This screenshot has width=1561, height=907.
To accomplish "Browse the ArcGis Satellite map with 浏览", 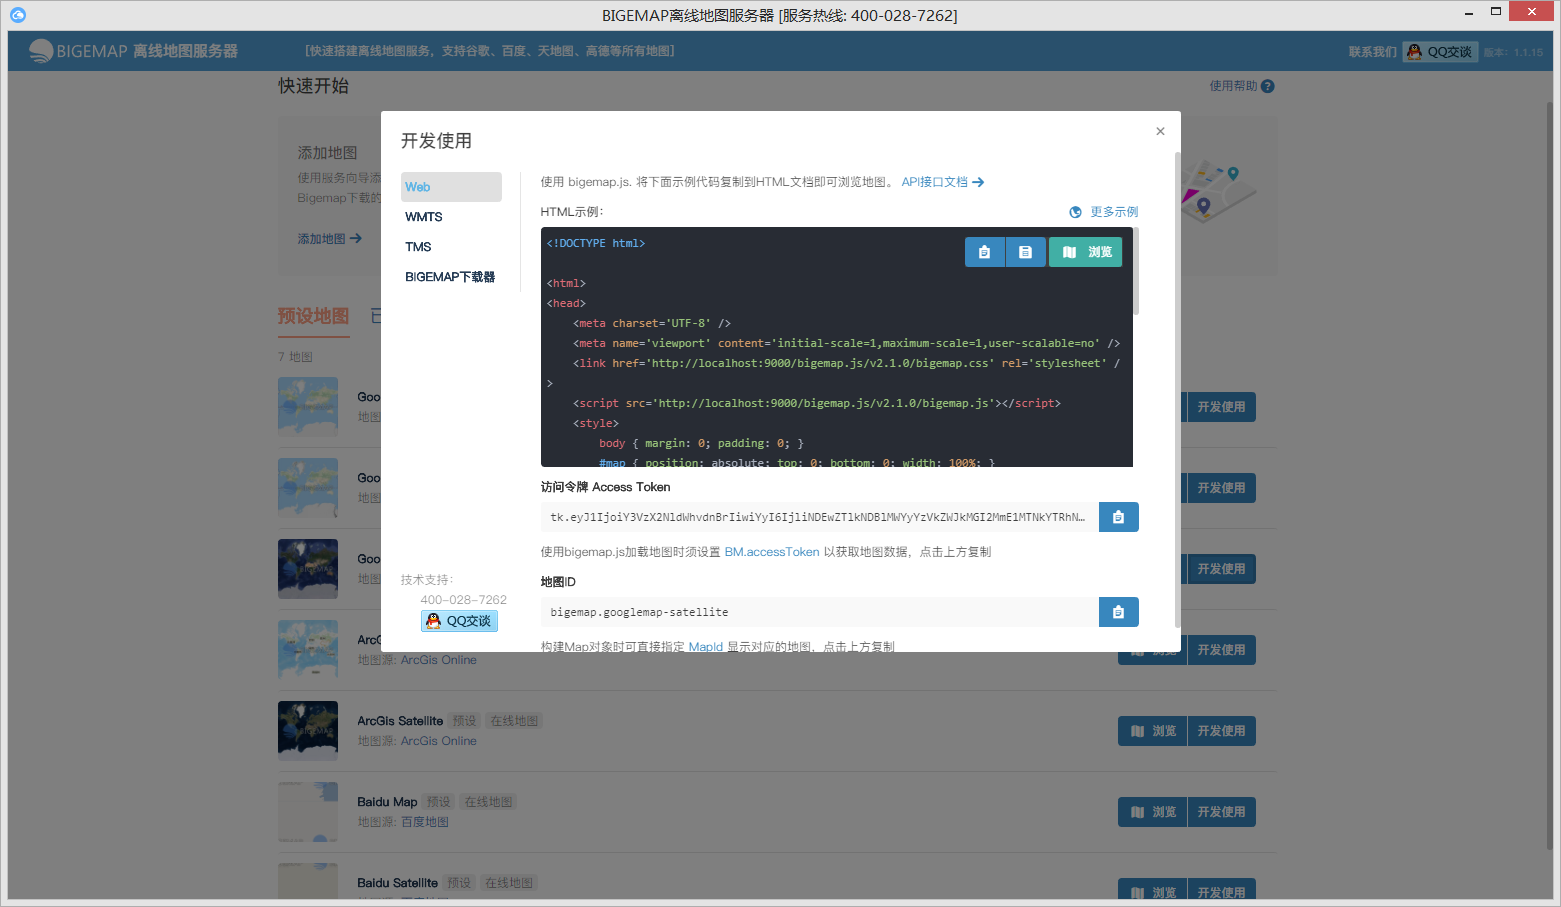I will point(1153,731).
